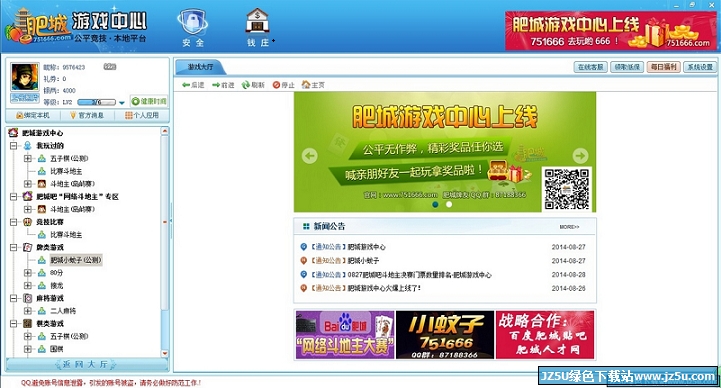Viewport: 721px width, 388px height.
Task: Click the 围棋 game icon
Action: (41, 349)
